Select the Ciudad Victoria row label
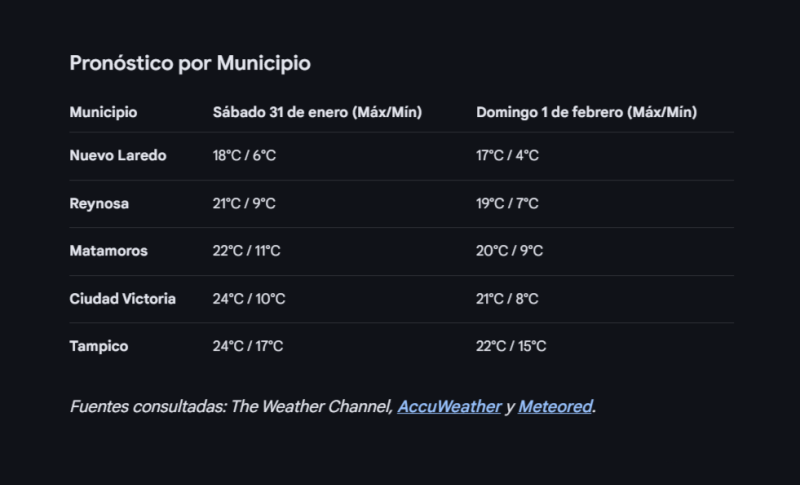Viewport: 800px width, 485px height. (x=122, y=299)
